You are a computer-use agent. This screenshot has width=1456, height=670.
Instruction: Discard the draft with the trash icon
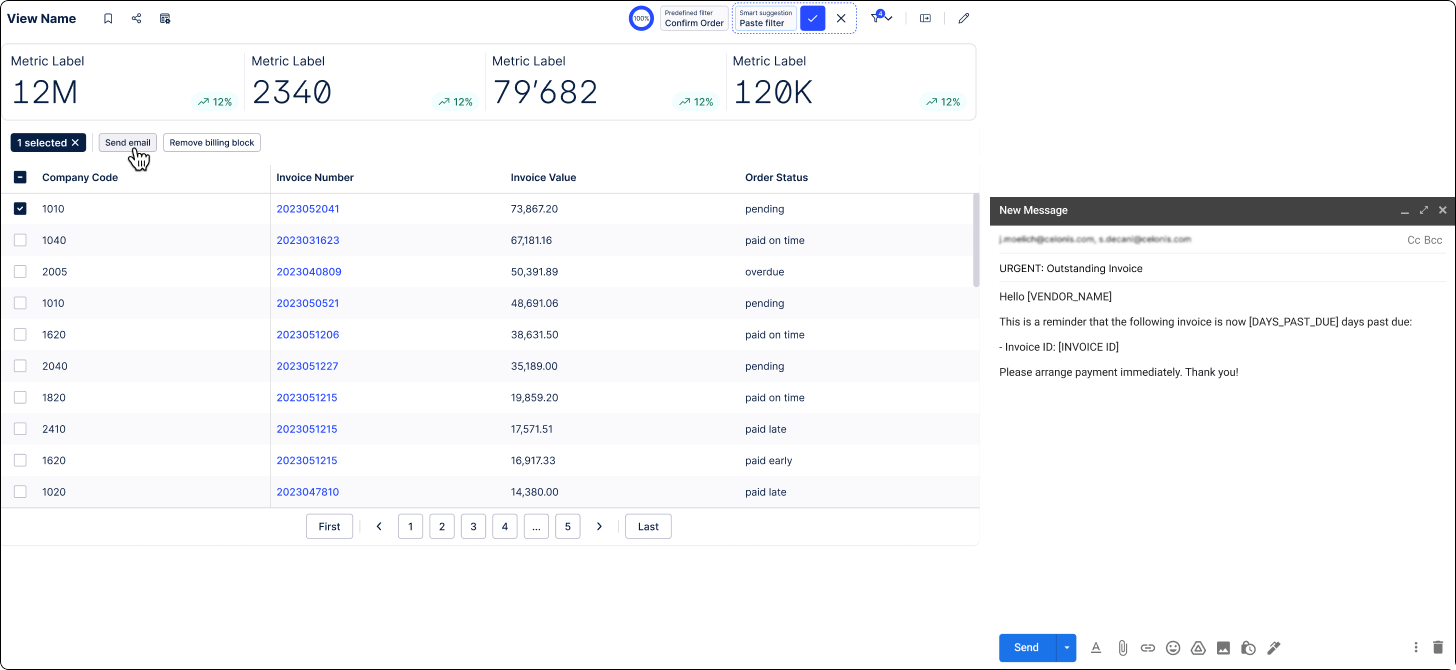pyautogui.click(x=1438, y=648)
